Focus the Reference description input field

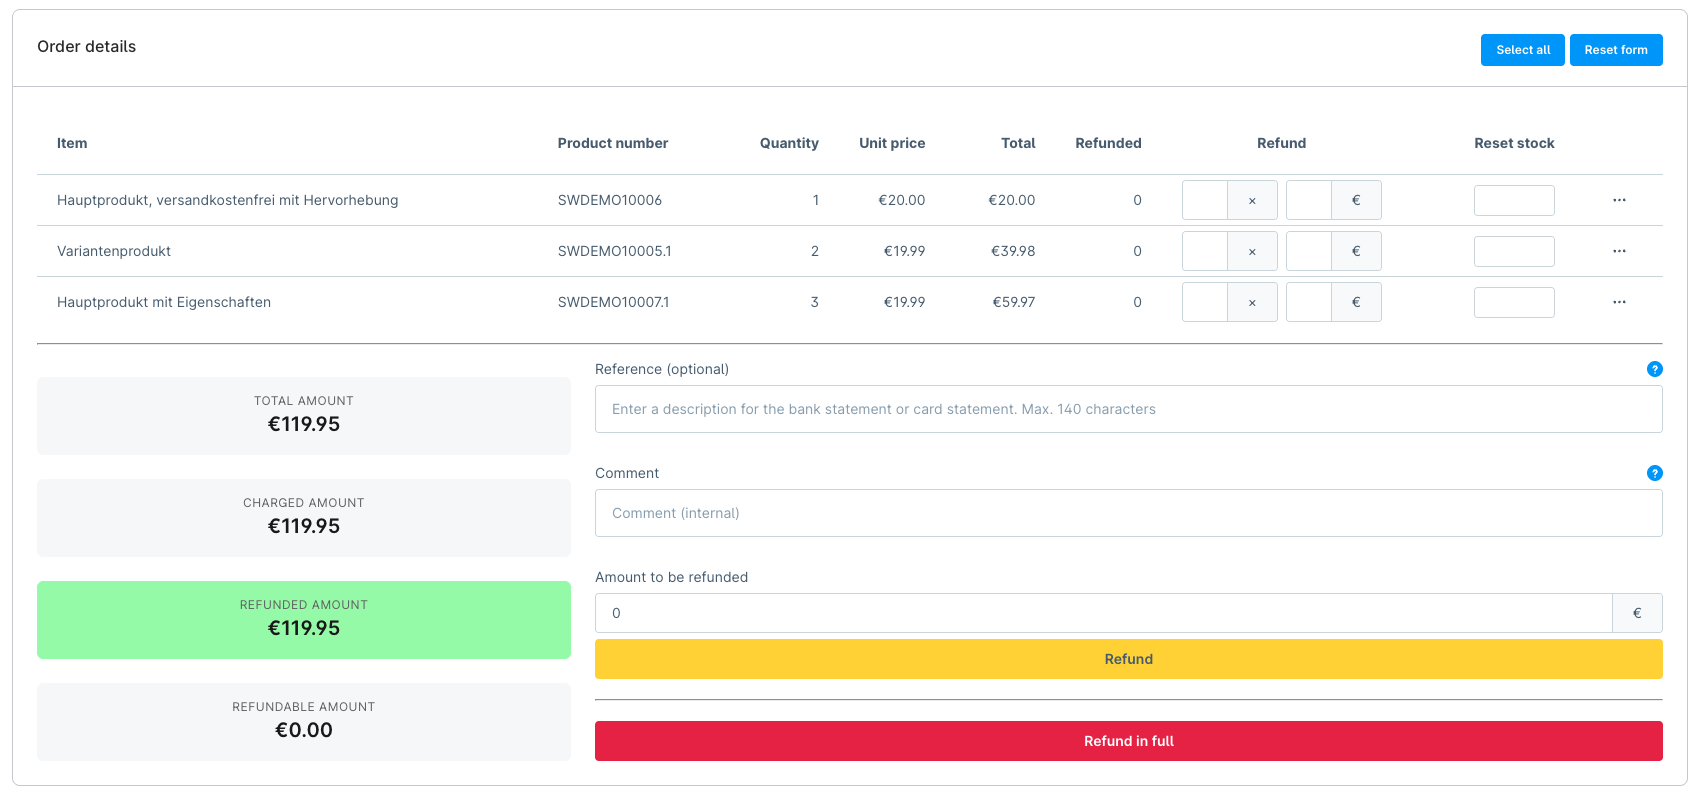pyautogui.click(x=1128, y=409)
